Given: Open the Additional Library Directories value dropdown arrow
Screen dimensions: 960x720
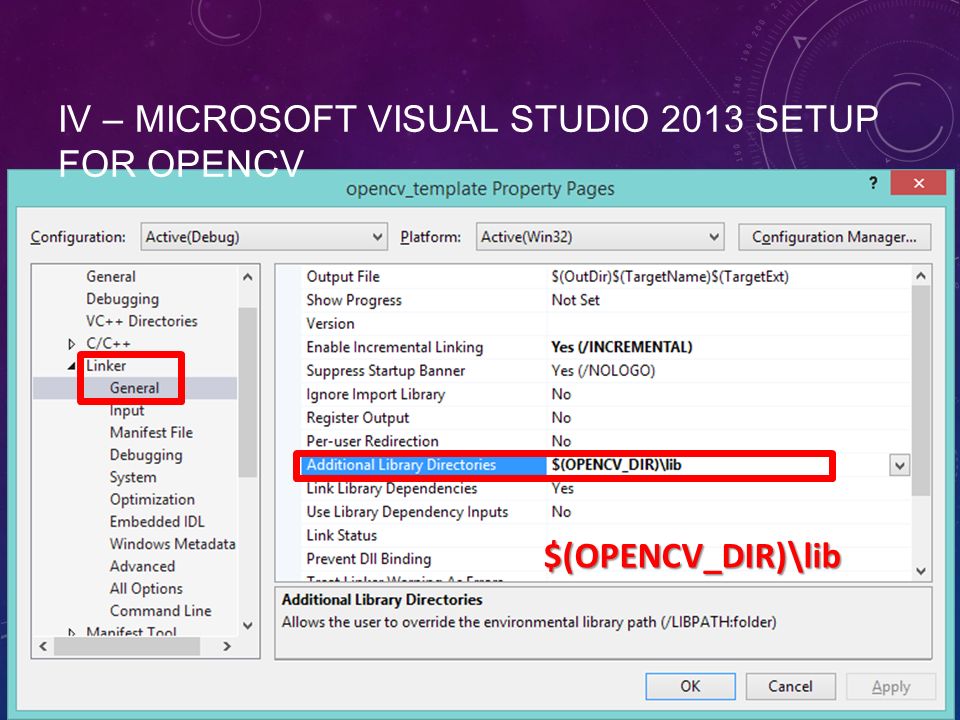Looking at the screenshot, I should point(899,465).
